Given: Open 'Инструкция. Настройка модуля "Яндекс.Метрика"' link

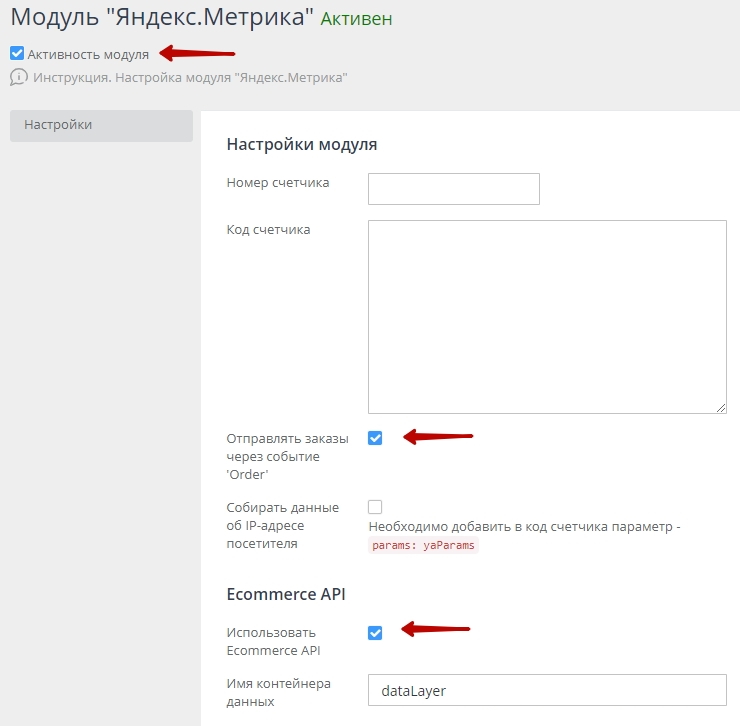Looking at the screenshot, I should [190, 77].
